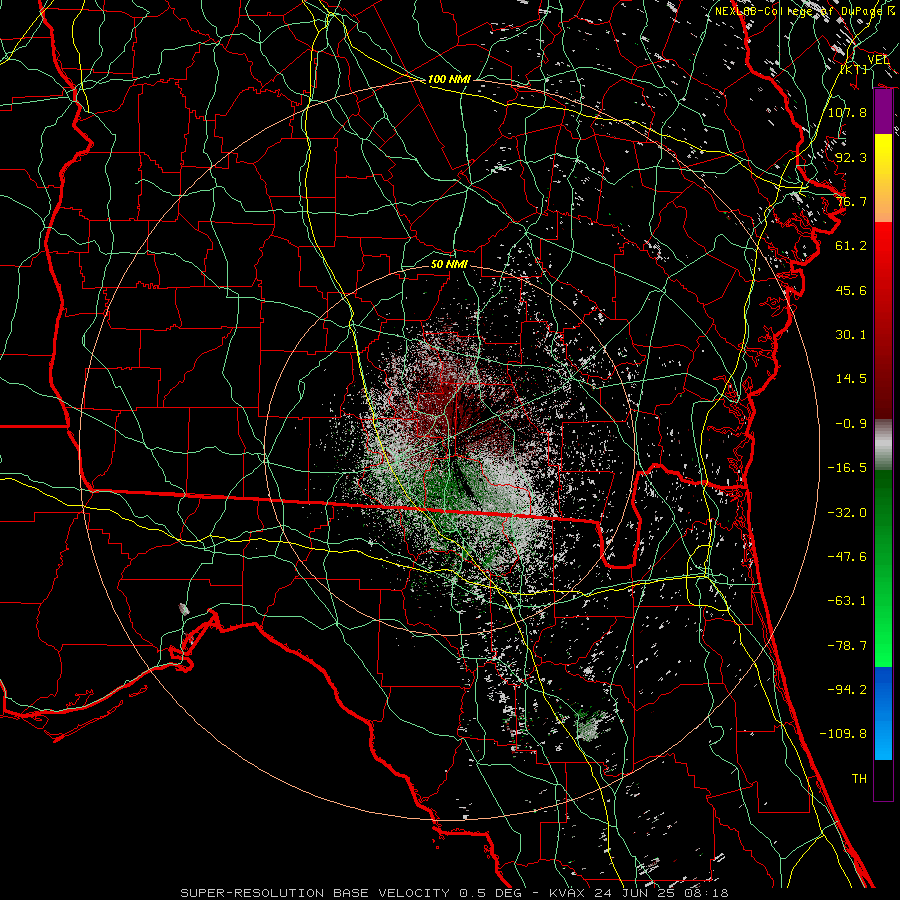Click the black TH box in legend
The width and height of the screenshot is (900, 900).
pyautogui.click(x=883, y=779)
